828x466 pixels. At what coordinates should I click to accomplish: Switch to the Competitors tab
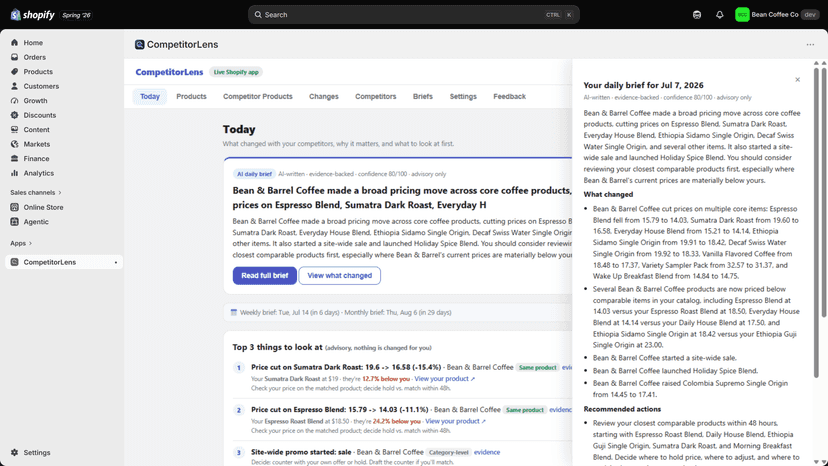[x=375, y=97]
